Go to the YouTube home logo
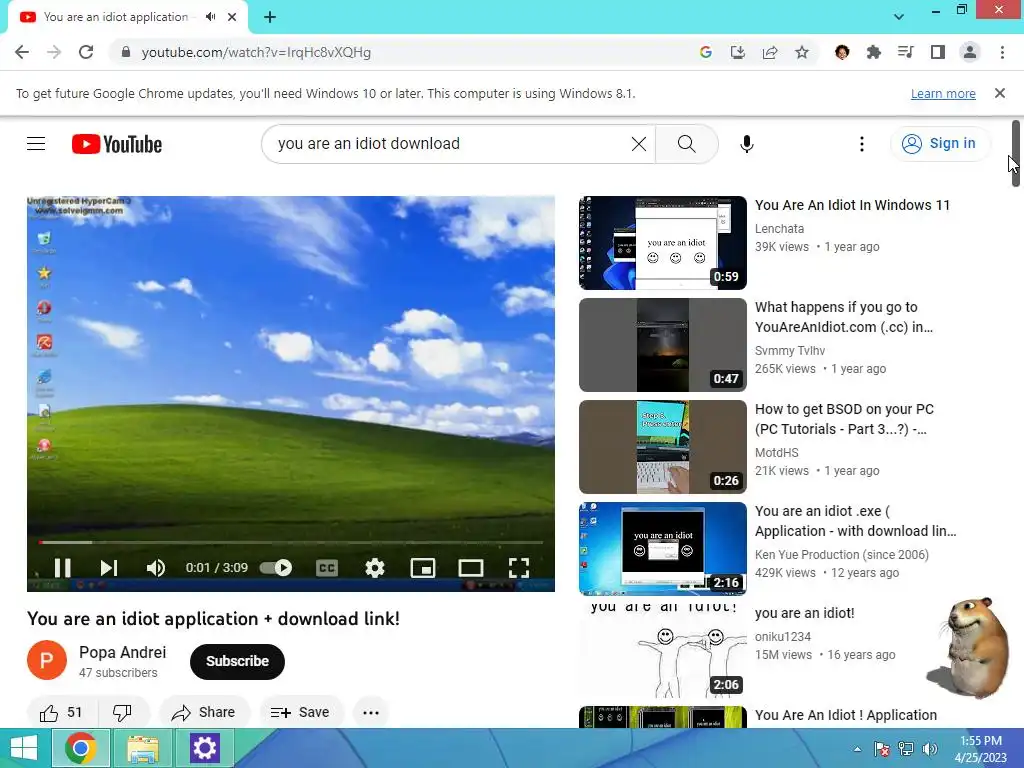The height and width of the screenshot is (768, 1024). (x=117, y=144)
